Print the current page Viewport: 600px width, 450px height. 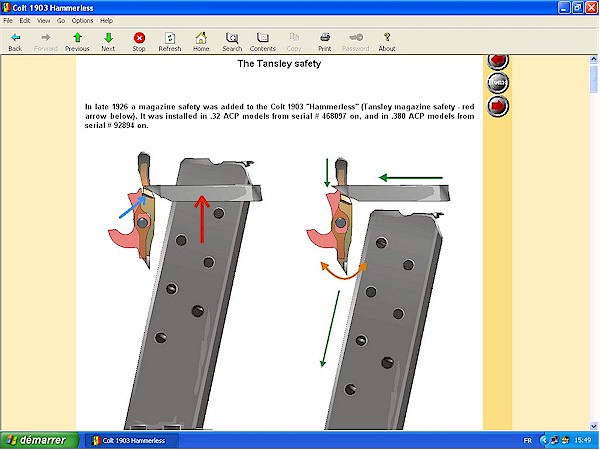tap(325, 42)
